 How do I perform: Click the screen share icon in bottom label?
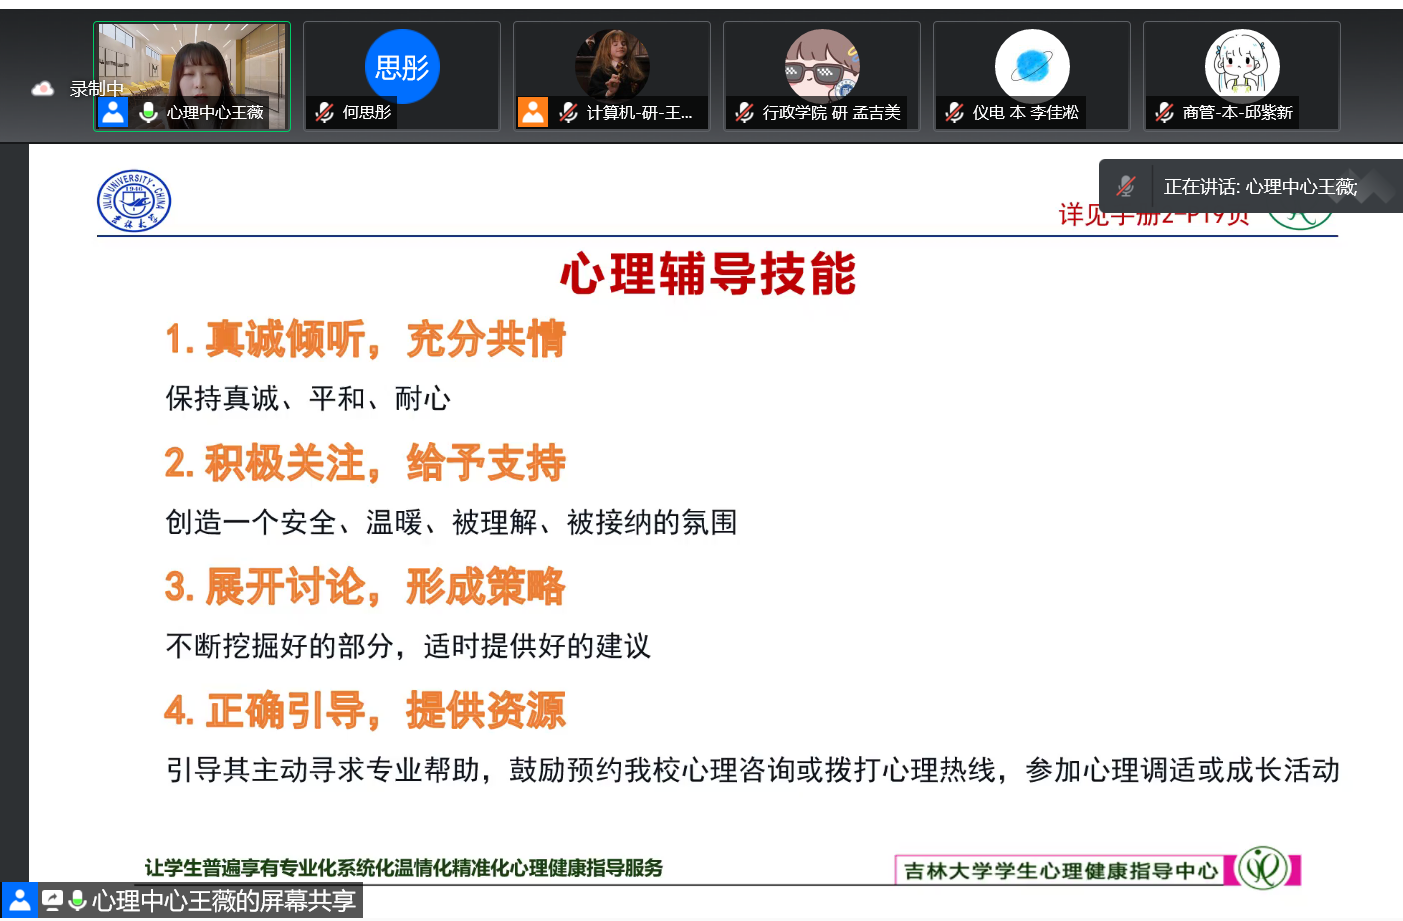click(x=53, y=901)
